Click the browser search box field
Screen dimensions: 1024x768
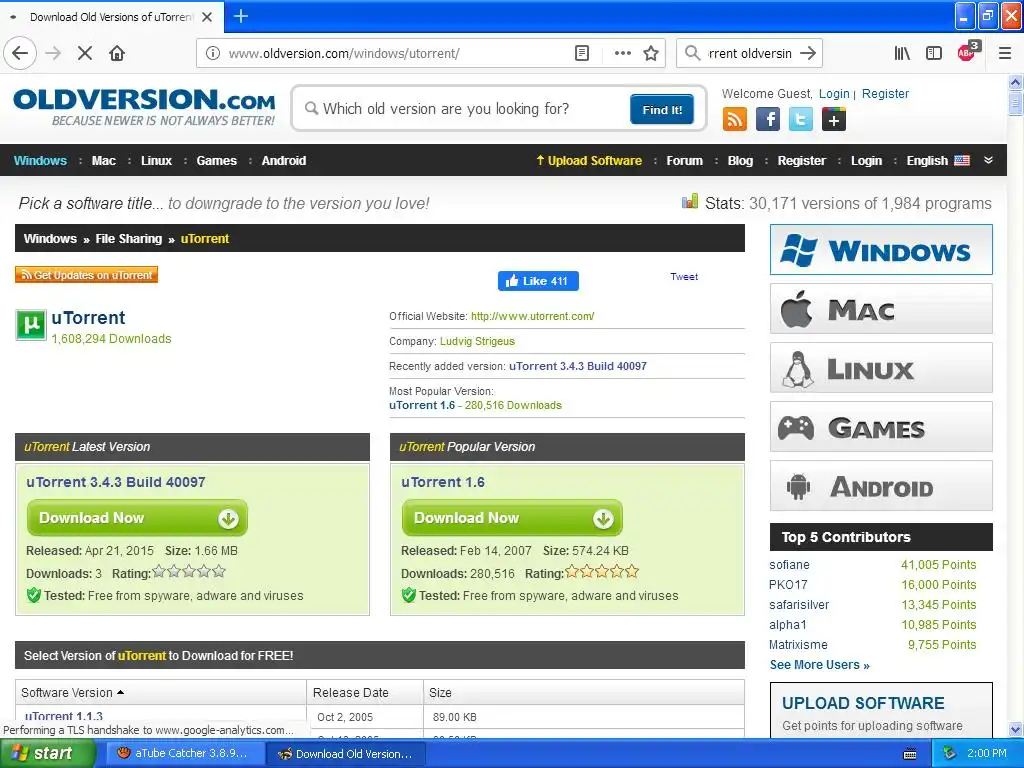pos(750,53)
